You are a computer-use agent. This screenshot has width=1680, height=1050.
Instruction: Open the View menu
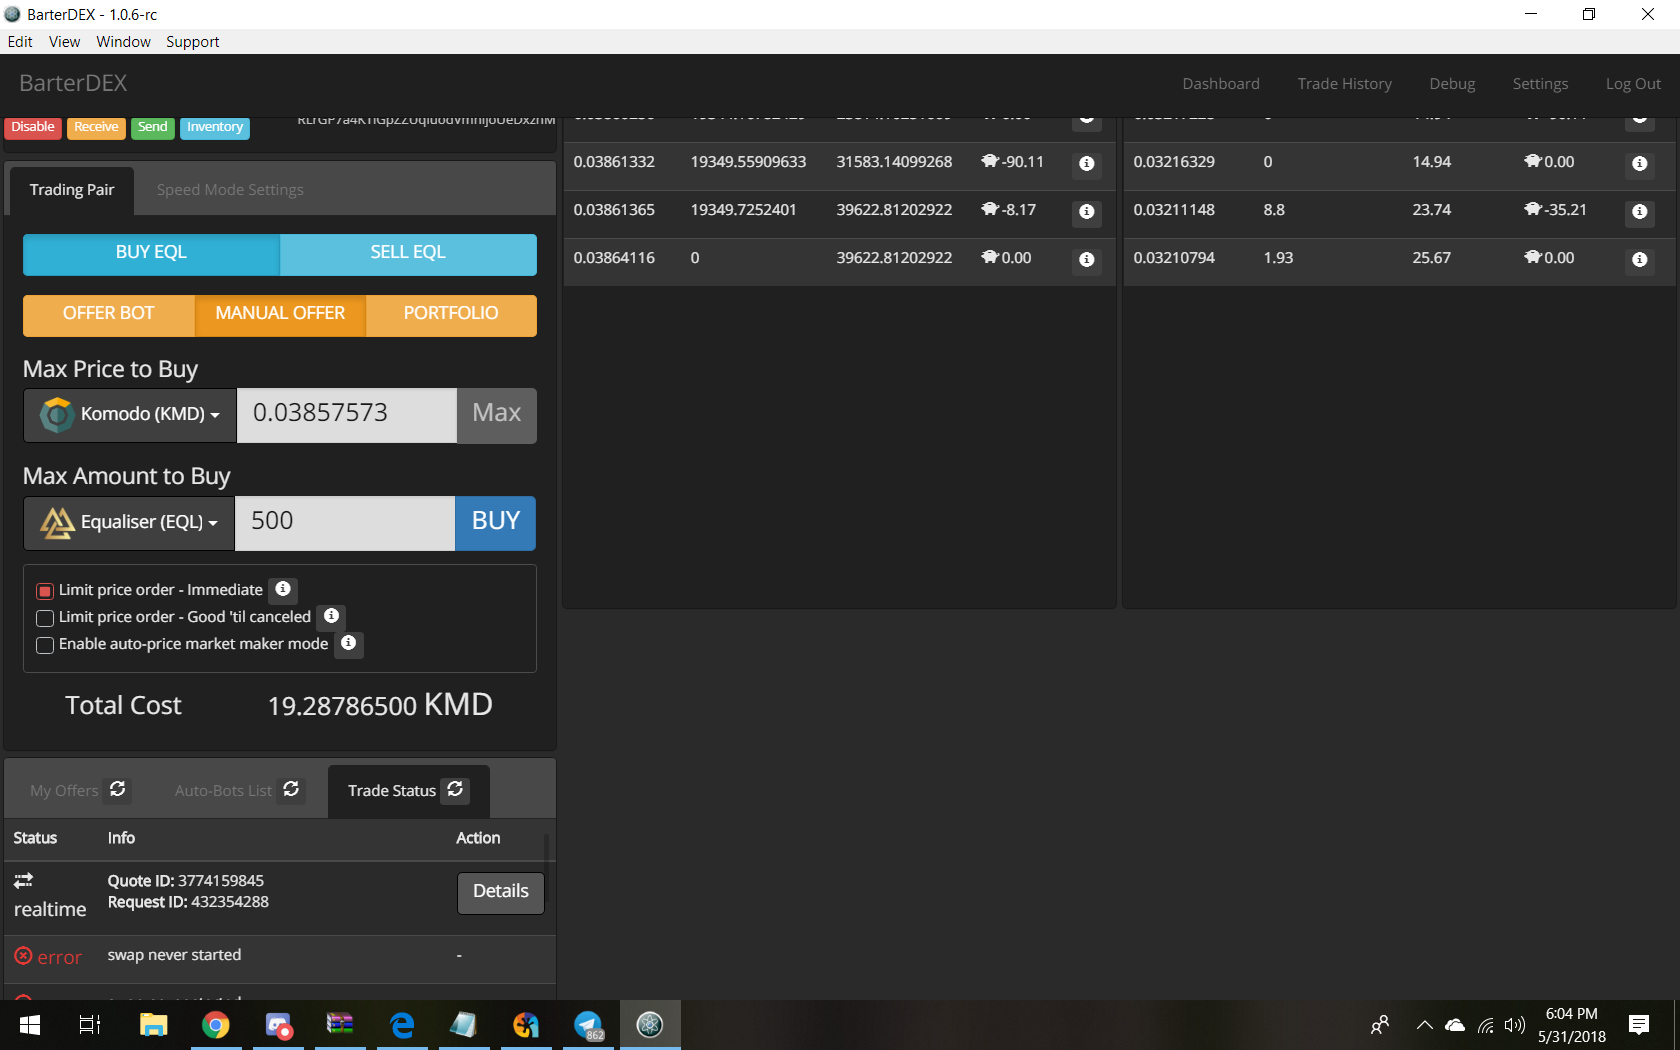[64, 42]
